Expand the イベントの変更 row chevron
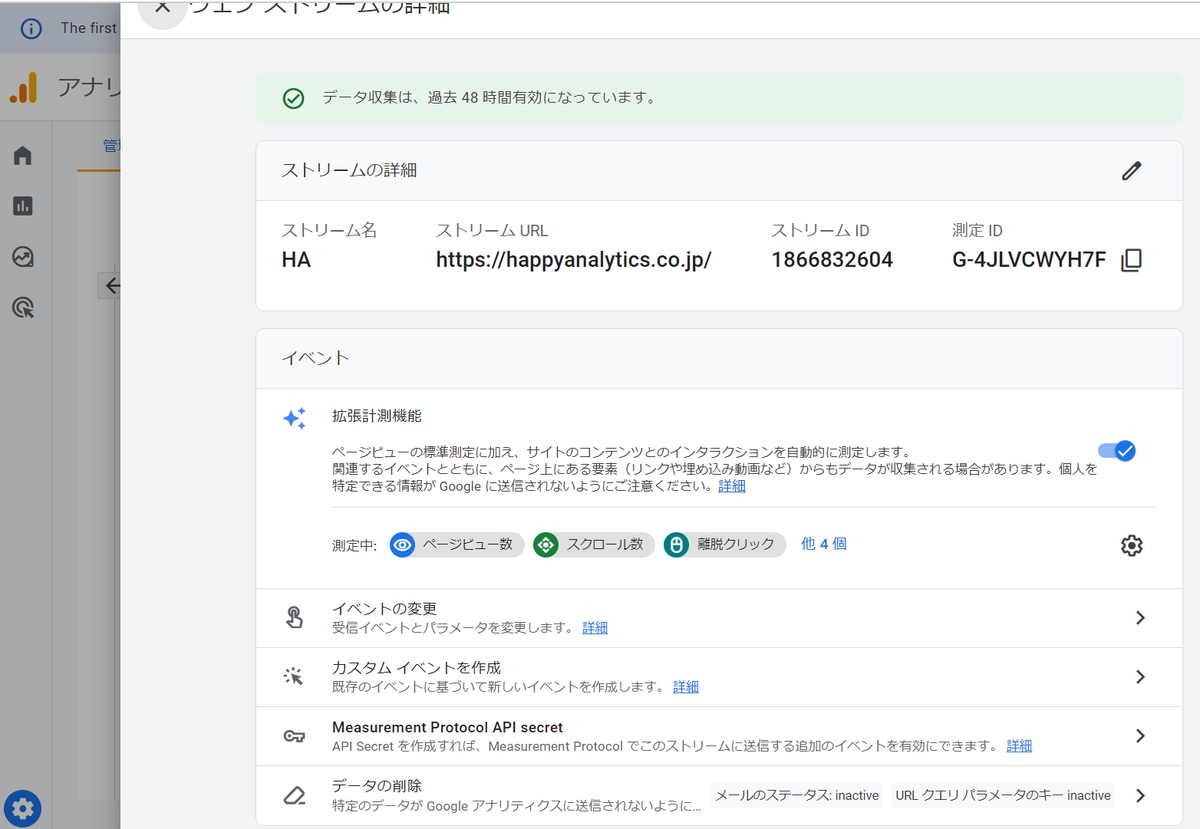This screenshot has height=829, width=1200. pyautogui.click(x=1140, y=617)
